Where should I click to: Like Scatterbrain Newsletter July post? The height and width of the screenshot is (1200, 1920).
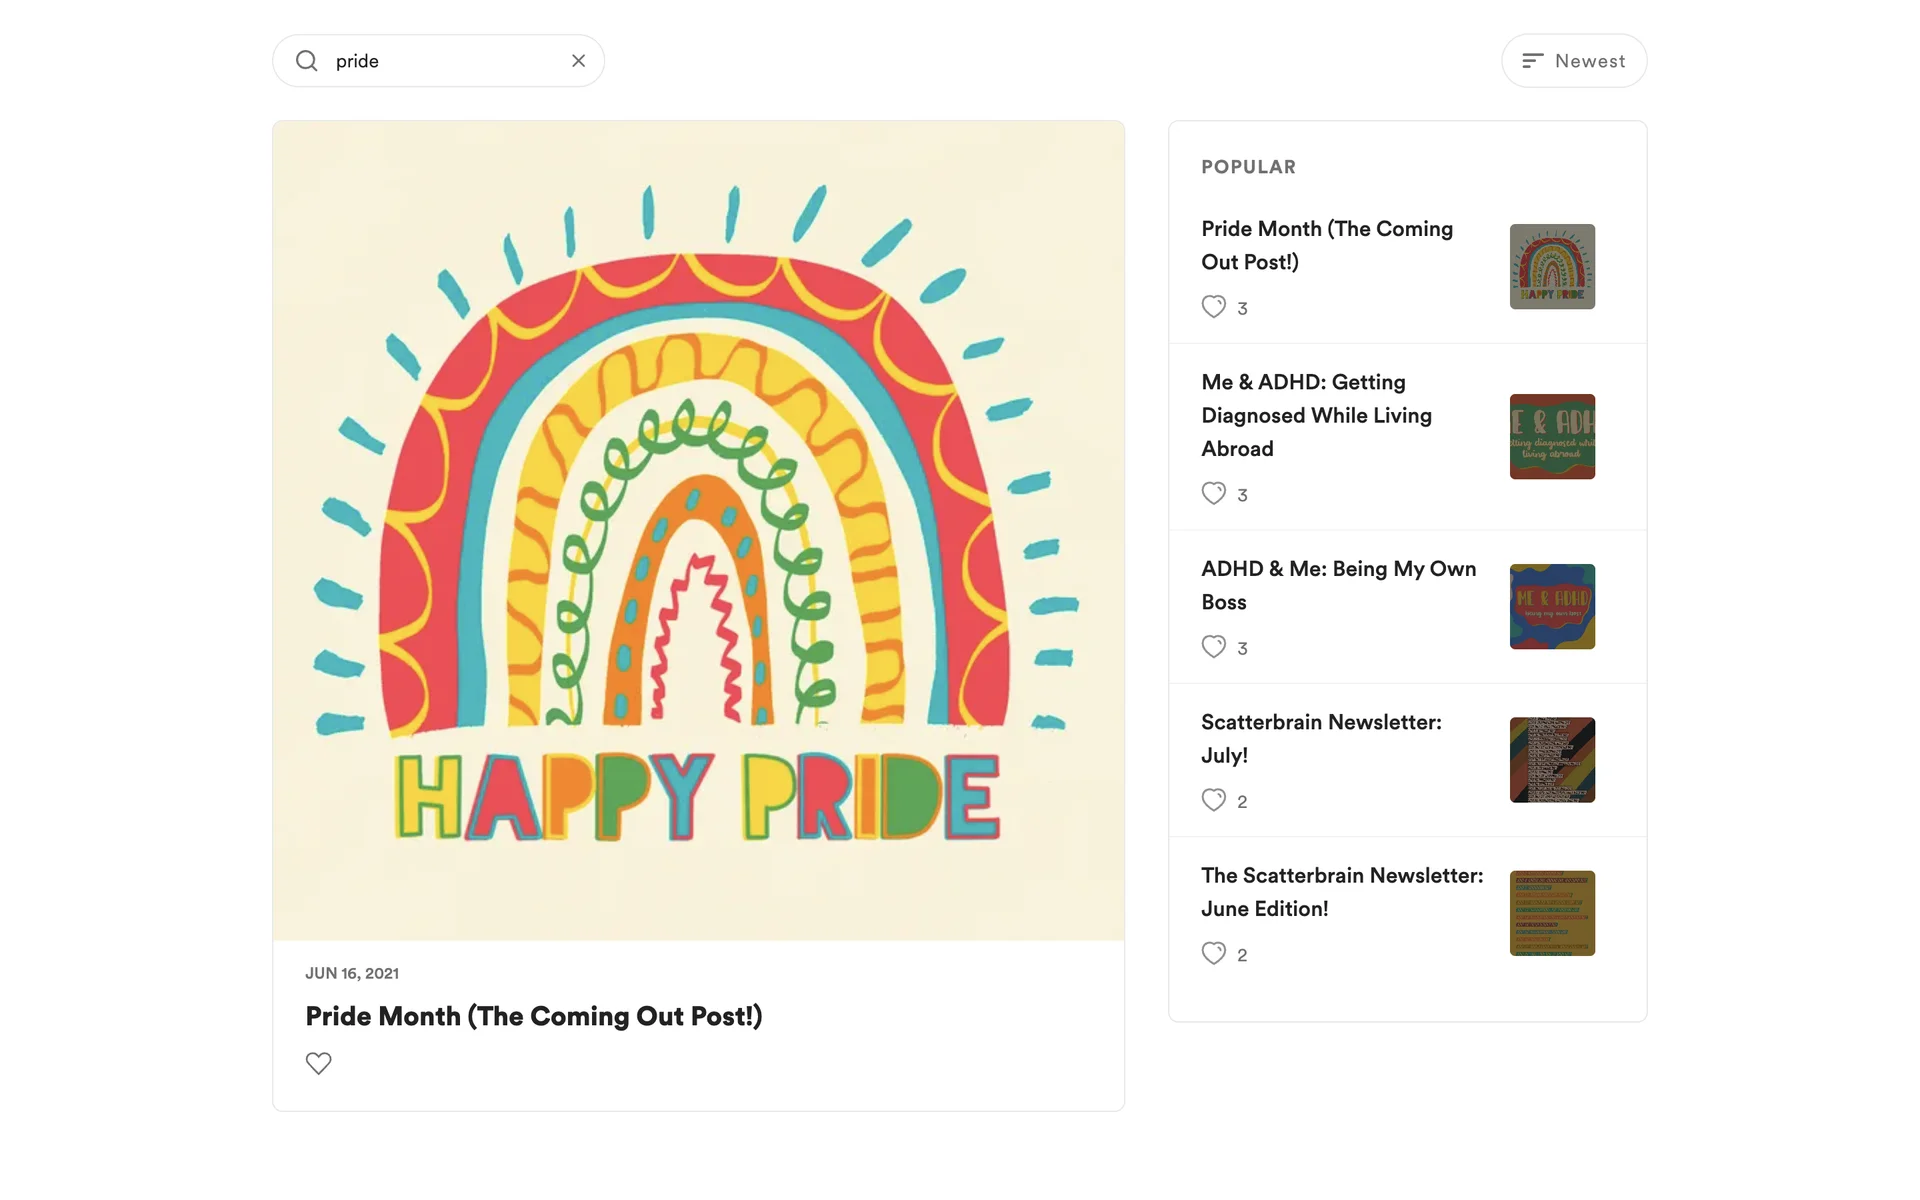pos(1213,800)
